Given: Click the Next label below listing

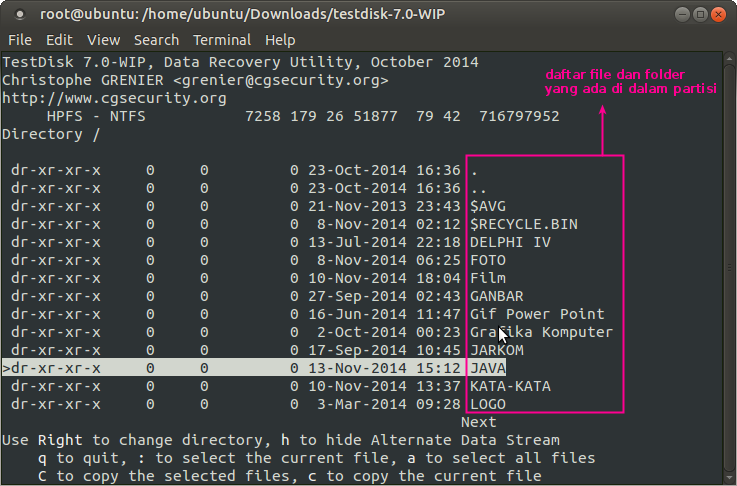Looking at the screenshot, I should pyautogui.click(x=478, y=422).
